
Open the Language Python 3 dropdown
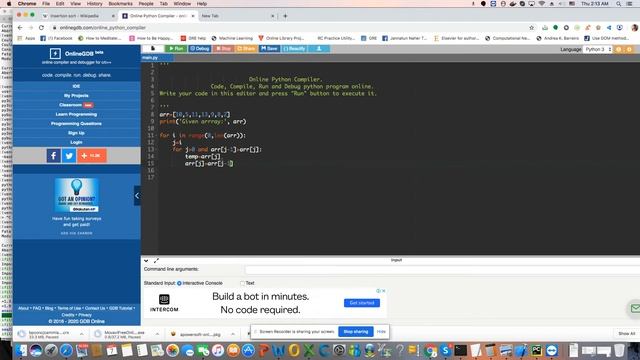click(598, 49)
